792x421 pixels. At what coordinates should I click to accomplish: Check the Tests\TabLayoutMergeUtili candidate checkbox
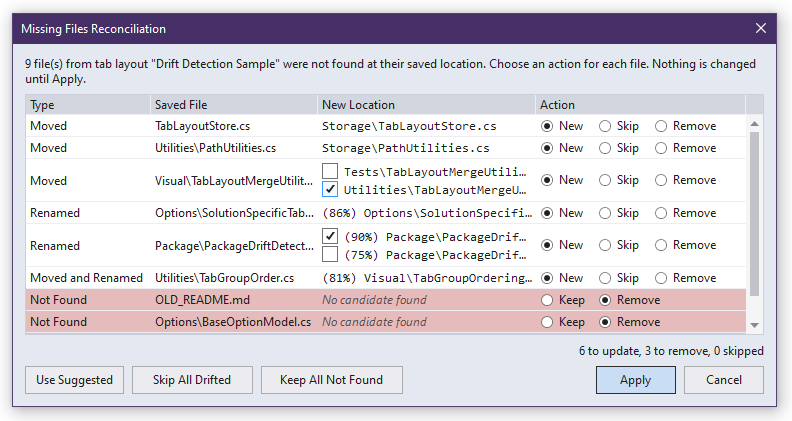click(x=330, y=171)
